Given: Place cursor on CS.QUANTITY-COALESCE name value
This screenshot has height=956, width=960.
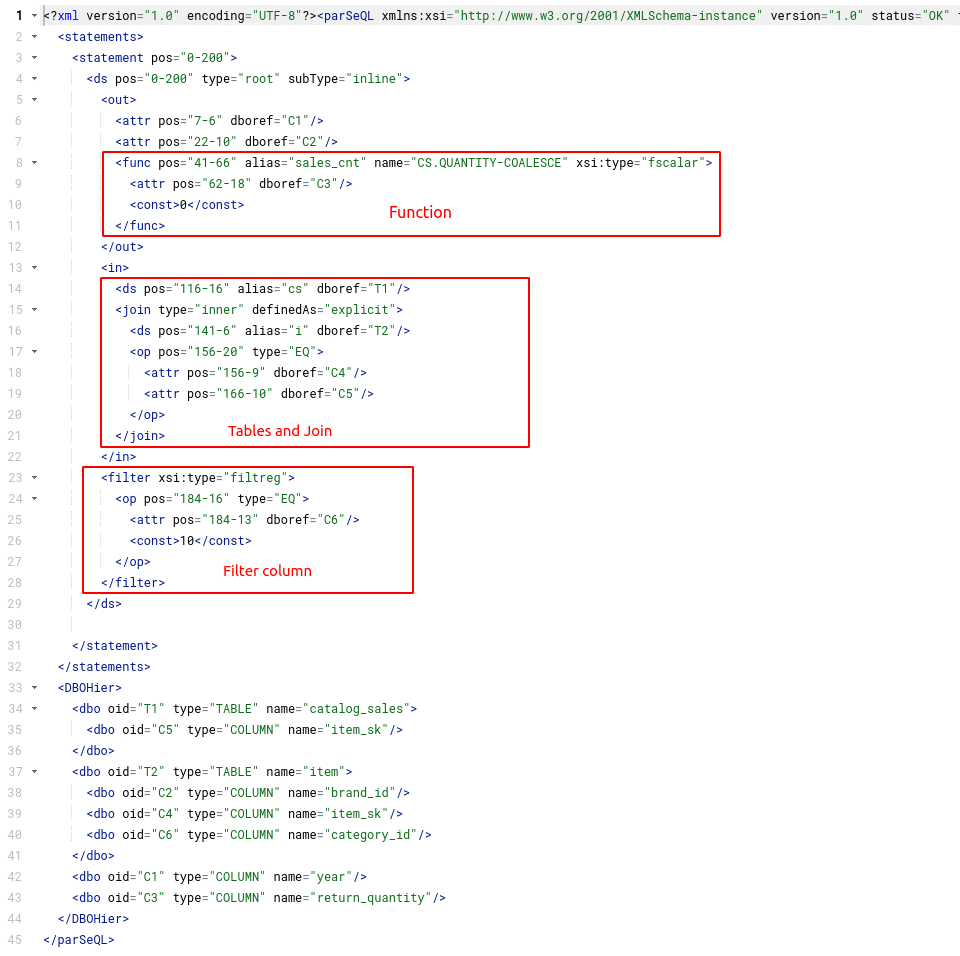Looking at the screenshot, I should [489, 163].
